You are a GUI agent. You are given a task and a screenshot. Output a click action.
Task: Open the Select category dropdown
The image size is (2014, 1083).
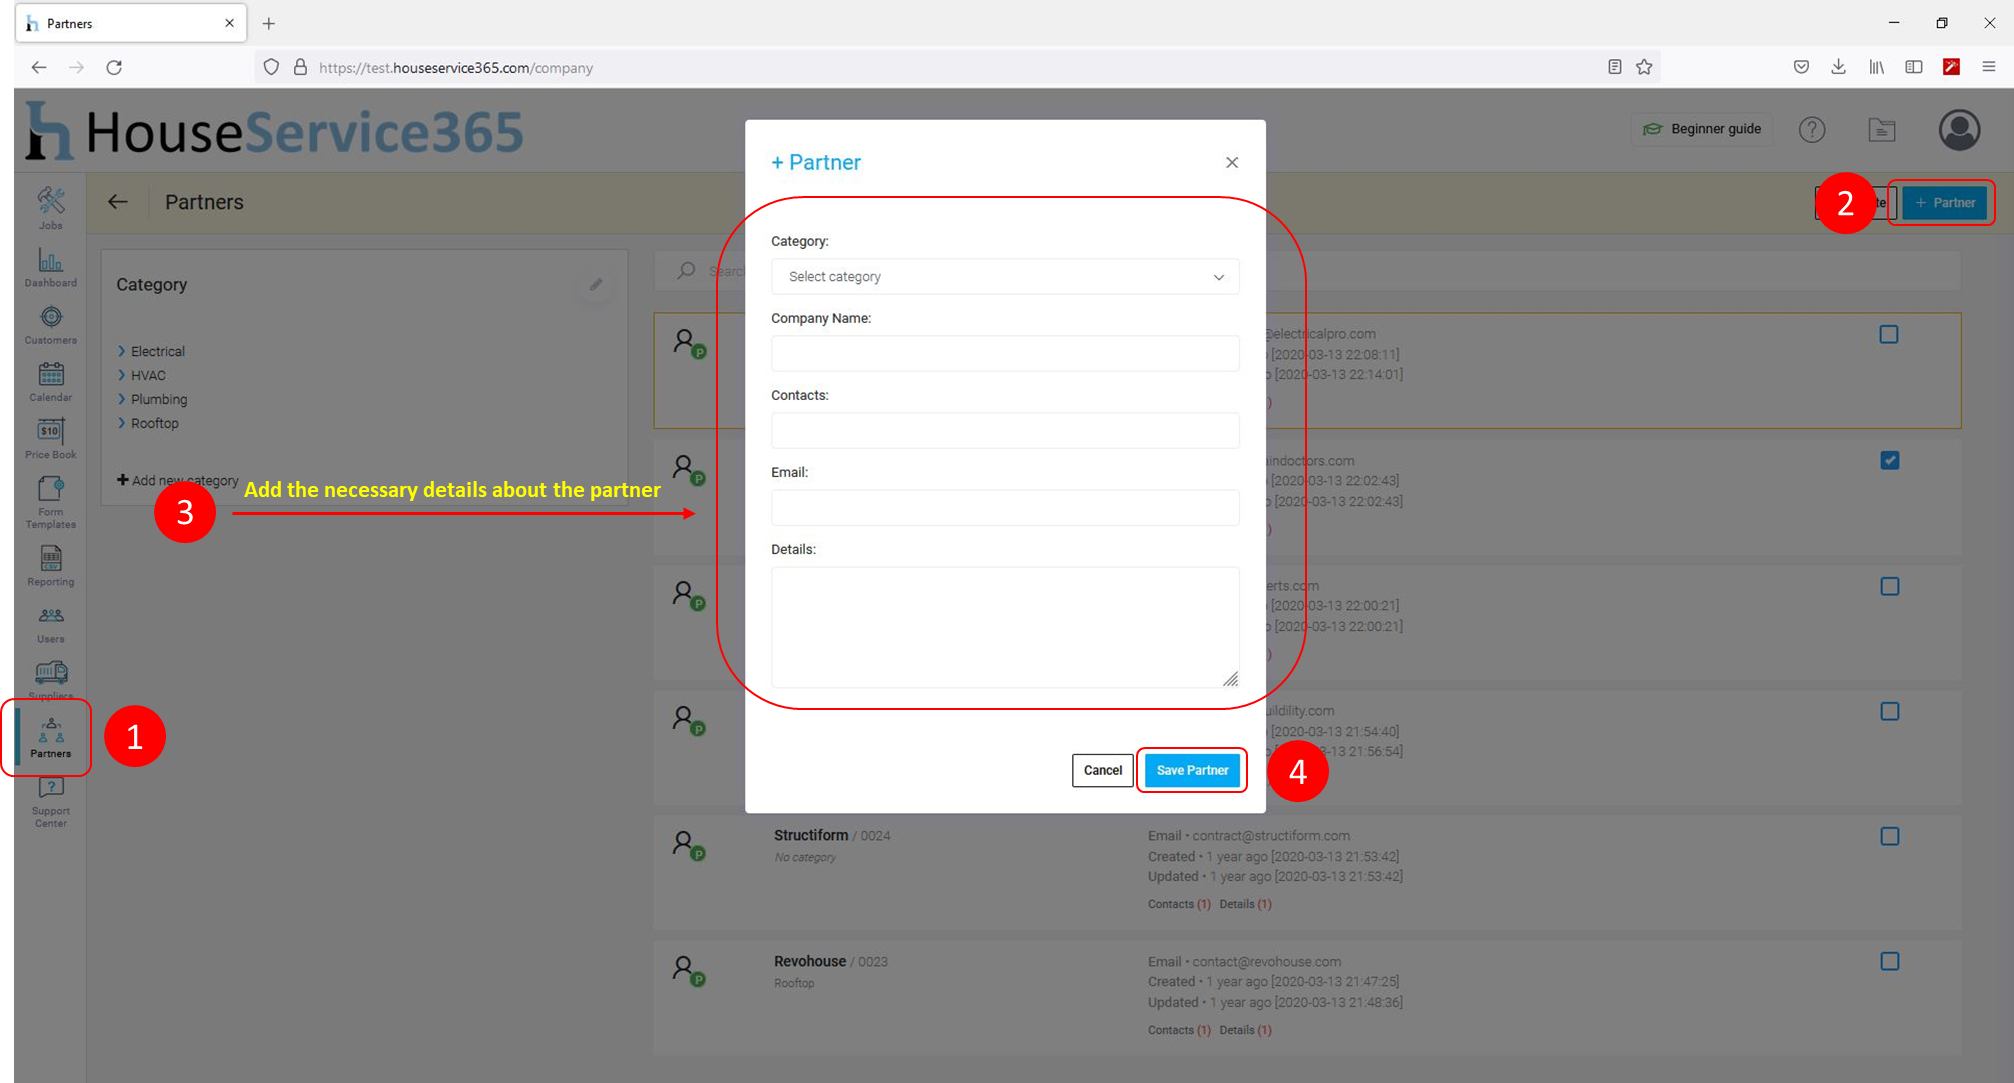click(1004, 277)
